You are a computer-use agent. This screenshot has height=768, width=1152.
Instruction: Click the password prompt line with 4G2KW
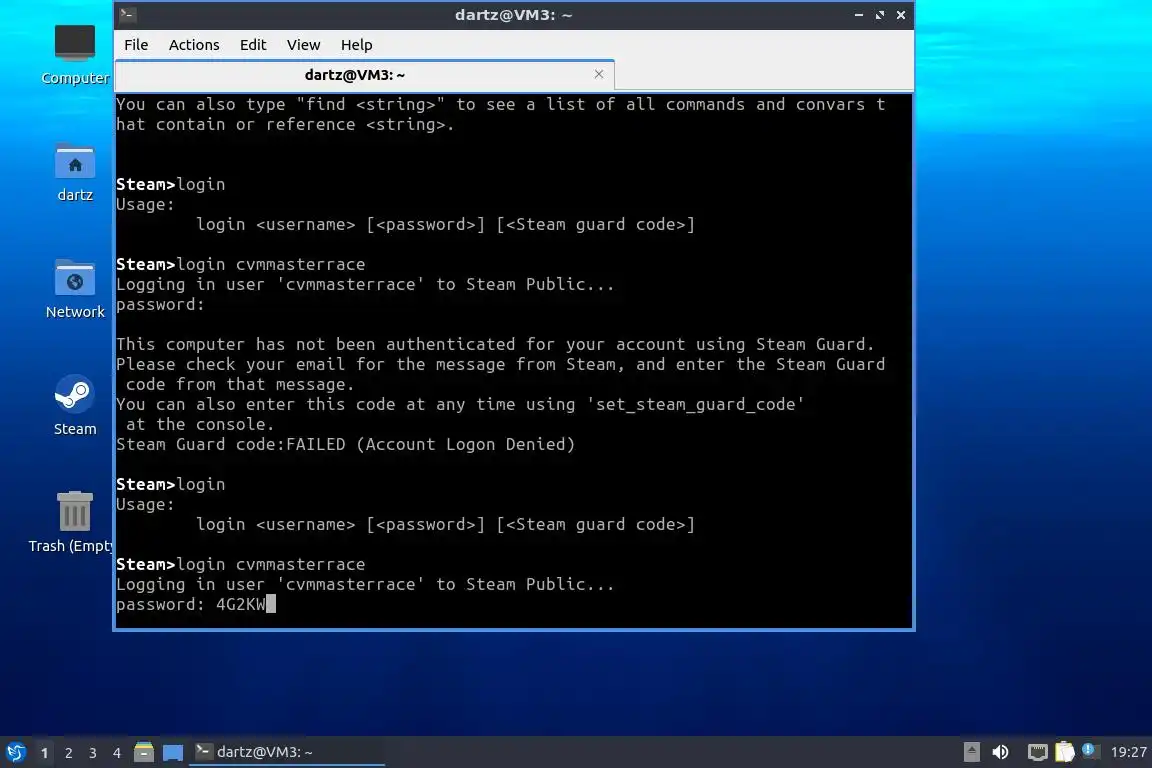[195, 604]
